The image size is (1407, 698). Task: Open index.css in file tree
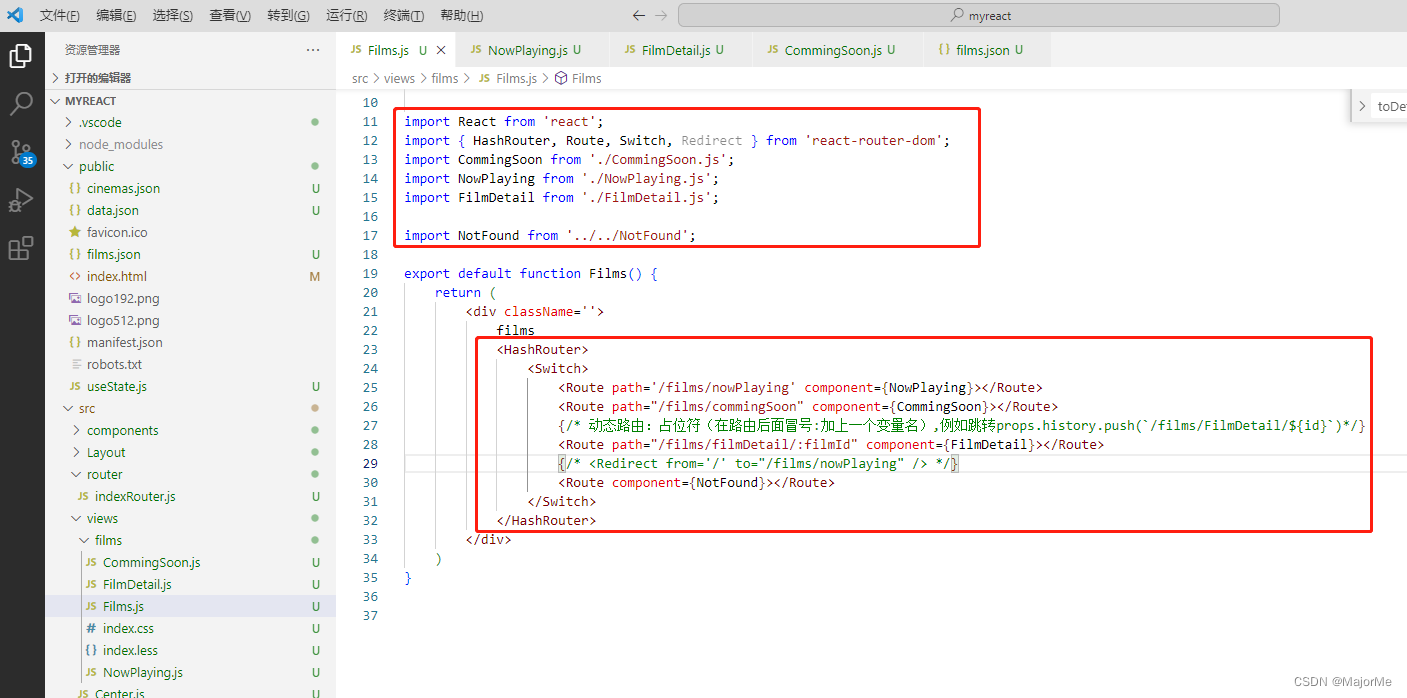click(190, 628)
